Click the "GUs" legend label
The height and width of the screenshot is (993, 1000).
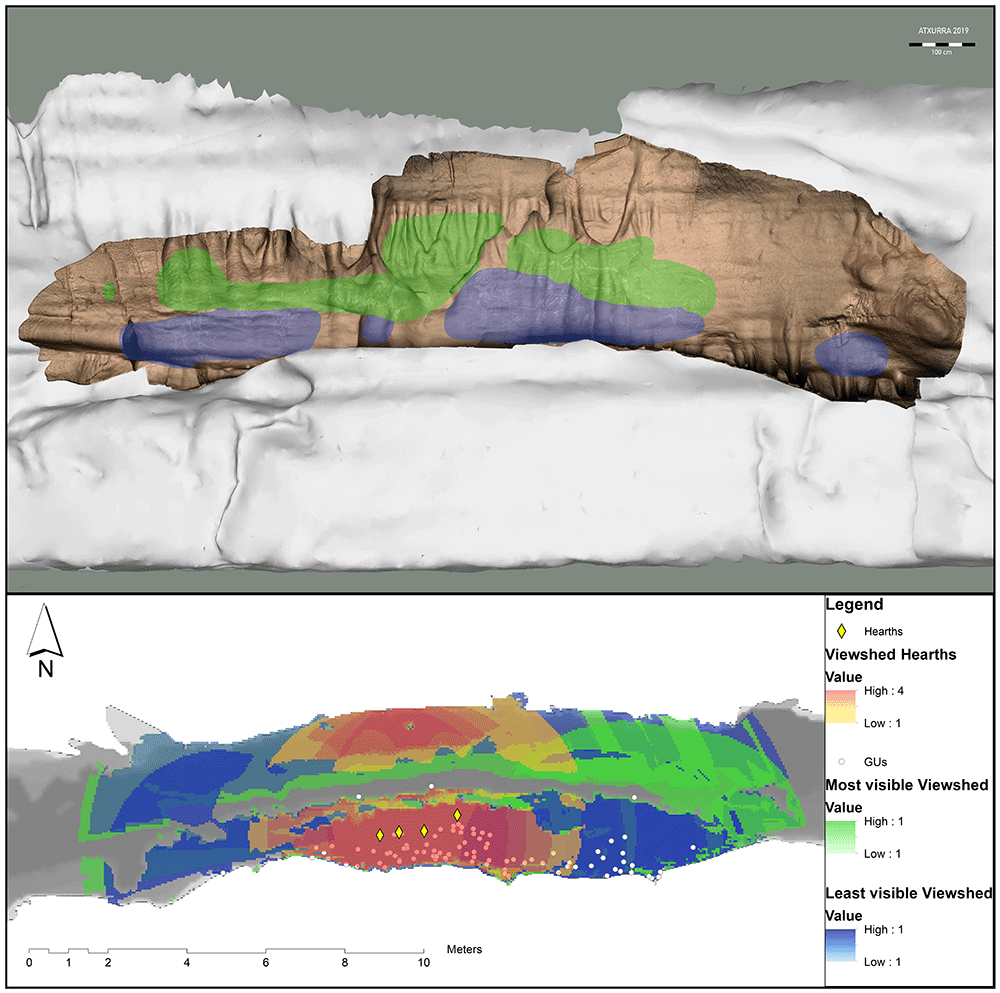pos(876,762)
